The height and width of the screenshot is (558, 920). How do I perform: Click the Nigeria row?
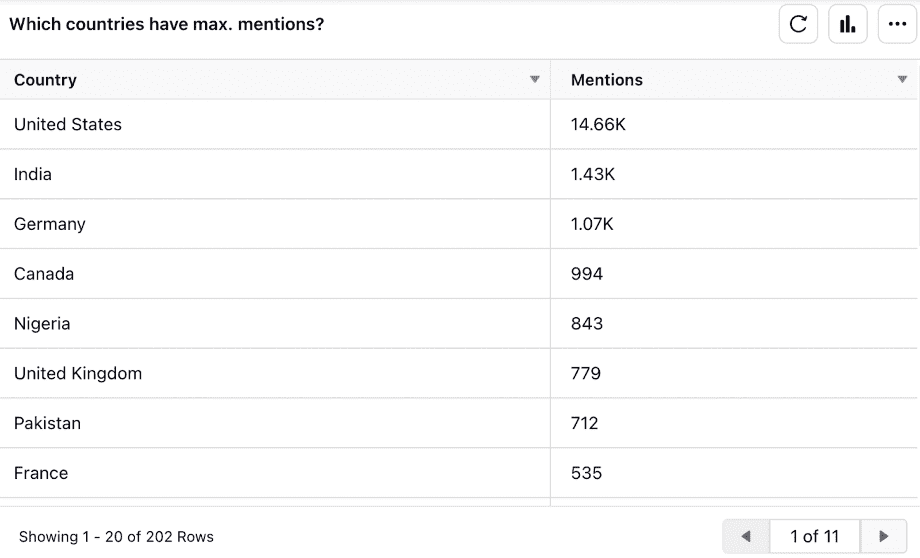coord(42,324)
